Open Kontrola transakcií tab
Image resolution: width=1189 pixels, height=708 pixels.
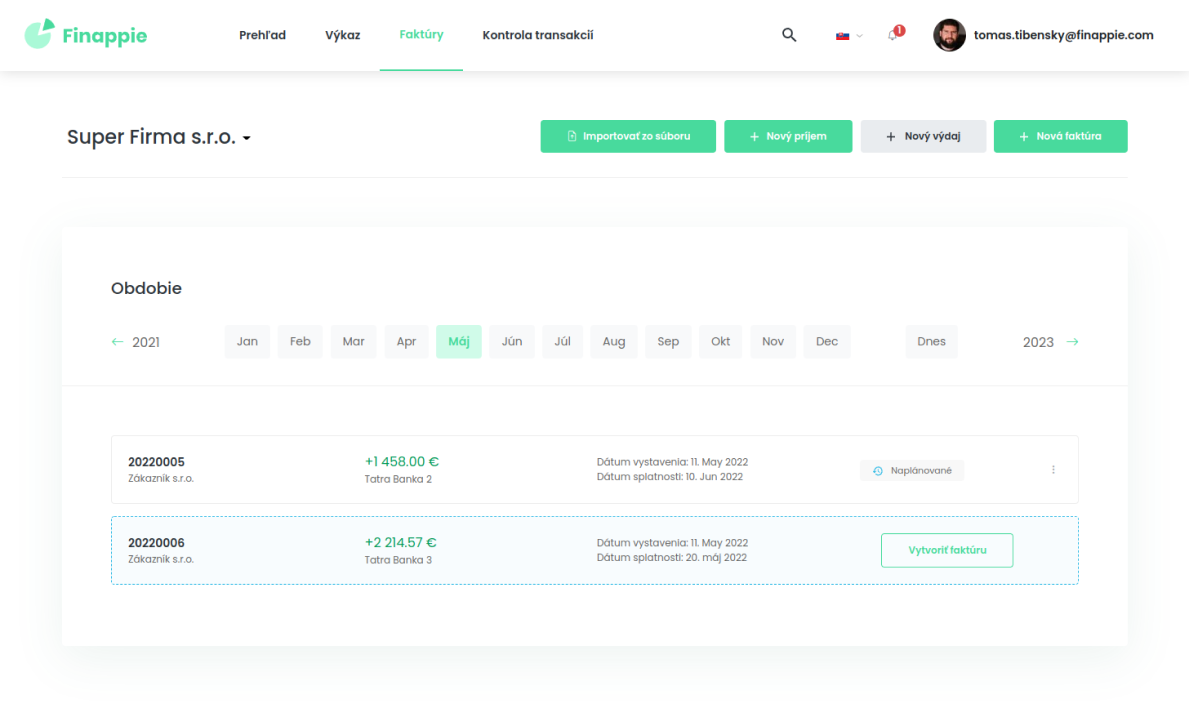click(538, 35)
